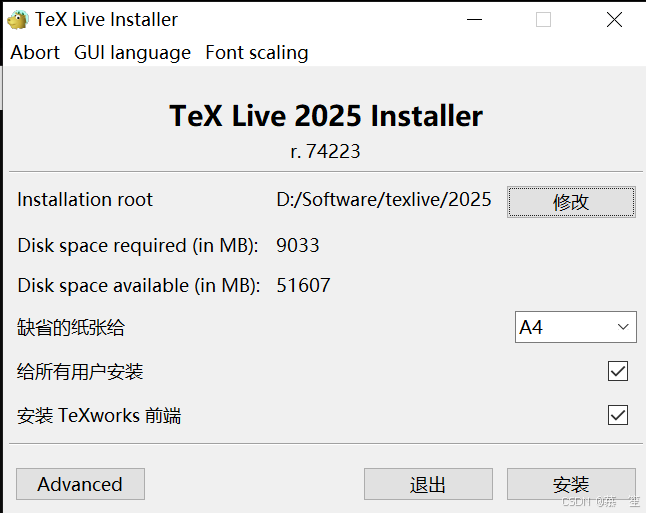Viewport: 646px width, 513px height.
Task: Click the TeX Live 2025 Installer heading
Action: [326, 116]
